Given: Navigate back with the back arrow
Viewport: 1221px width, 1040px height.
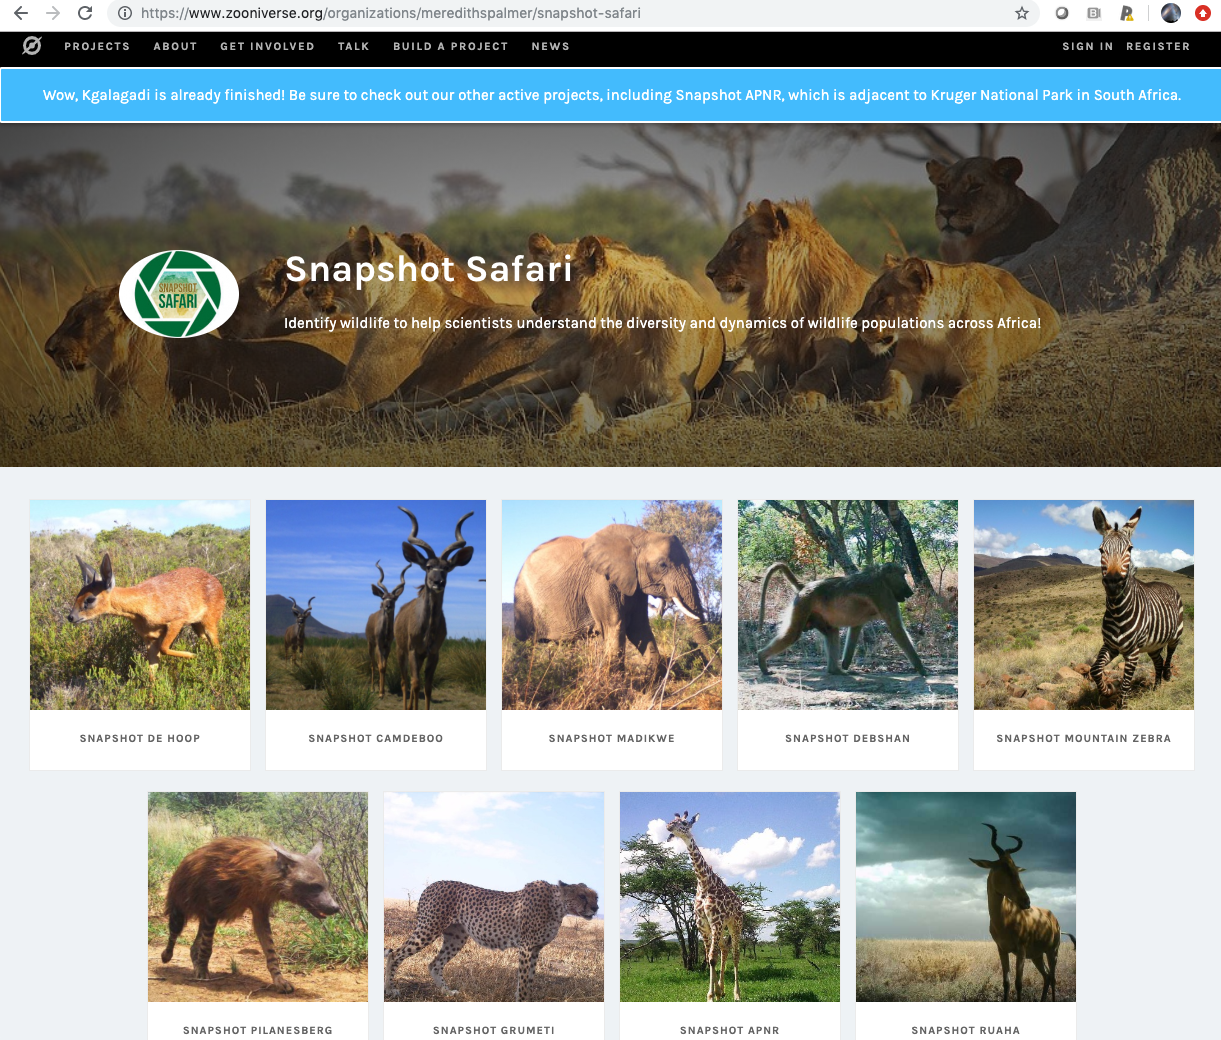Looking at the screenshot, I should [20, 15].
